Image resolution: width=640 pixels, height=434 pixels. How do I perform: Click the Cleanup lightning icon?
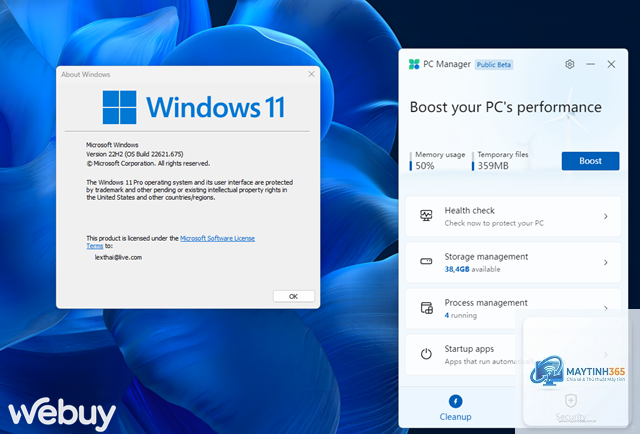pyautogui.click(x=455, y=401)
